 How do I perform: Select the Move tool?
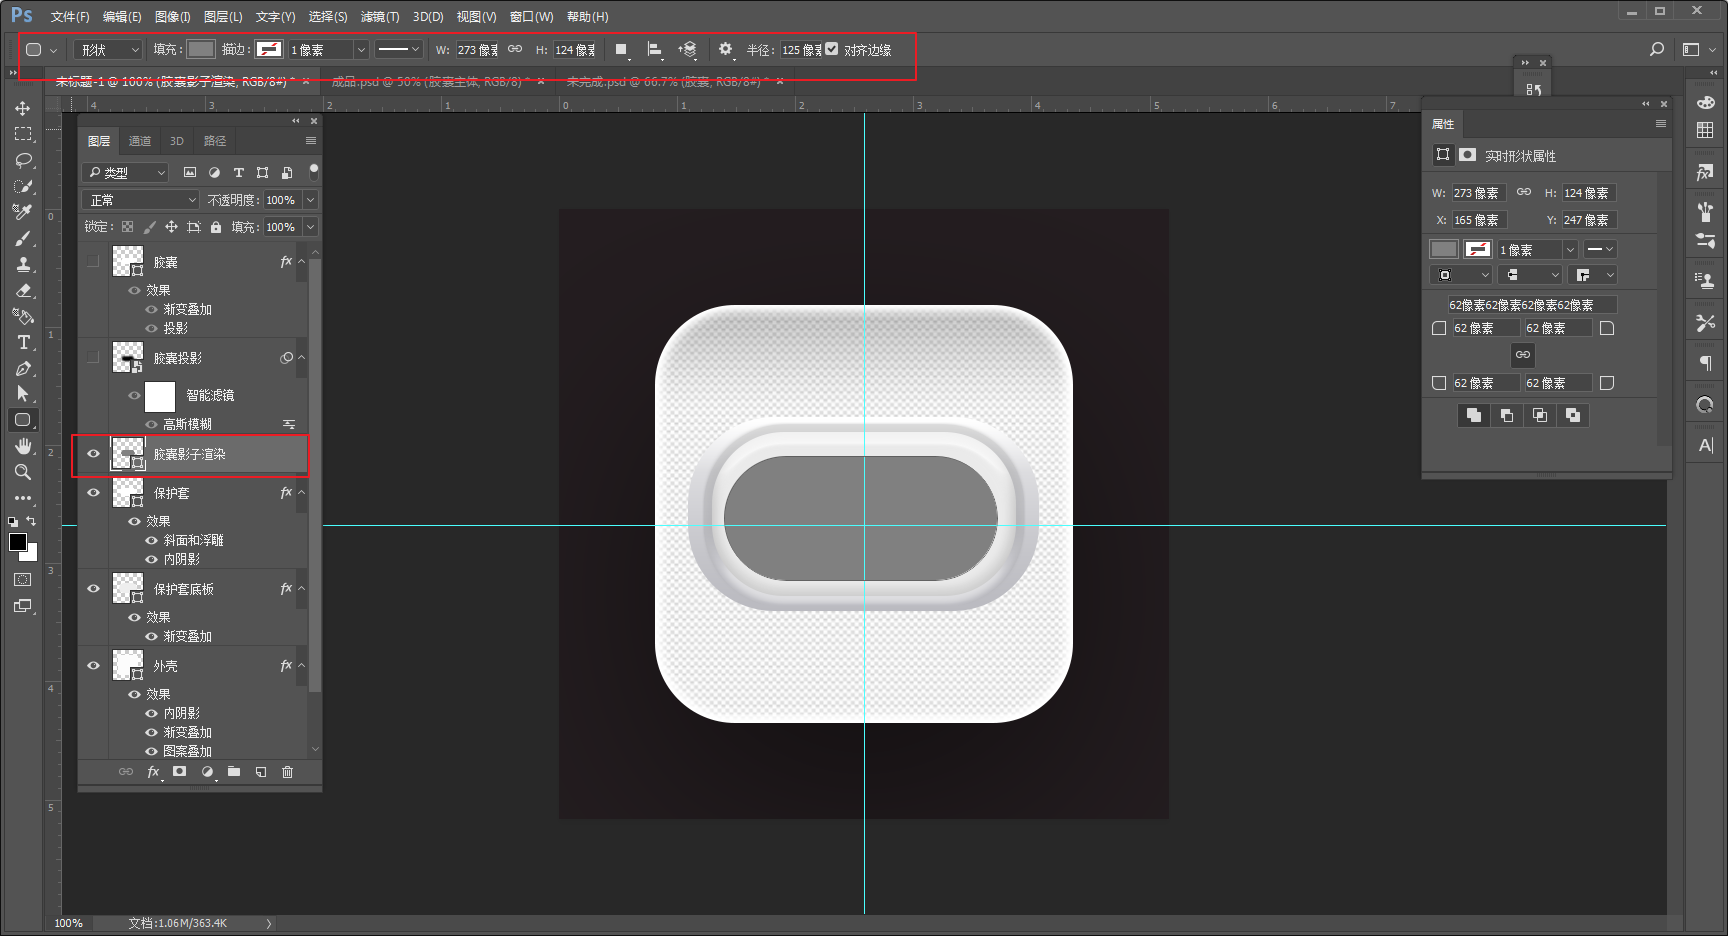click(23, 108)
